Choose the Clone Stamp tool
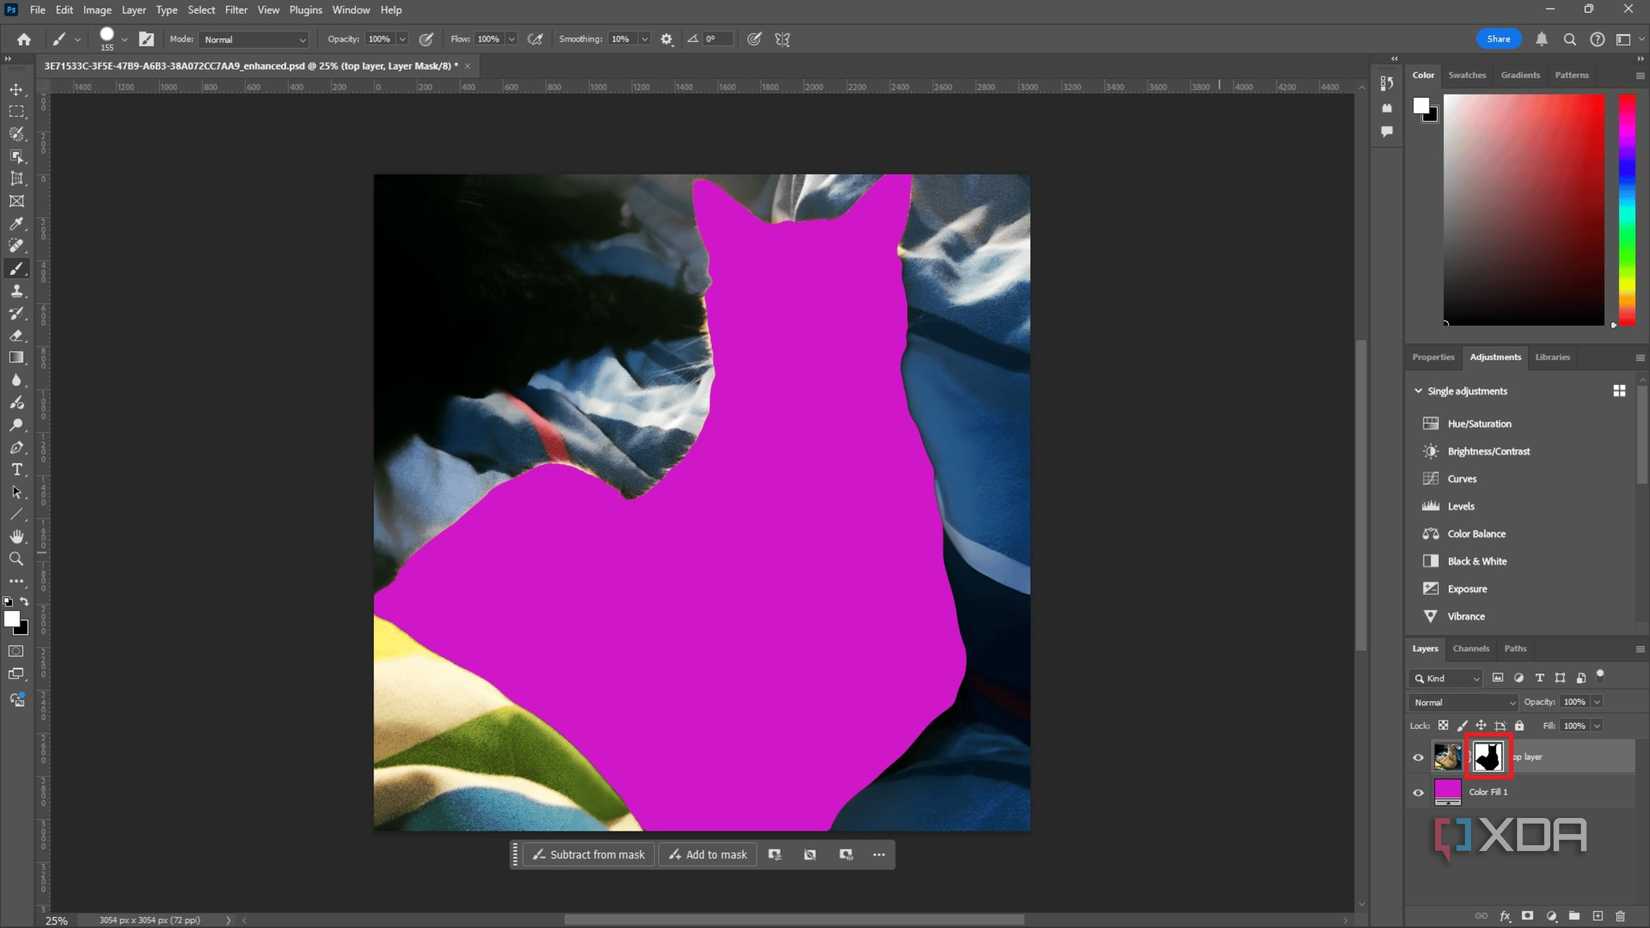1650x928 pixels. pyautogui.click(x=16, y=290)
